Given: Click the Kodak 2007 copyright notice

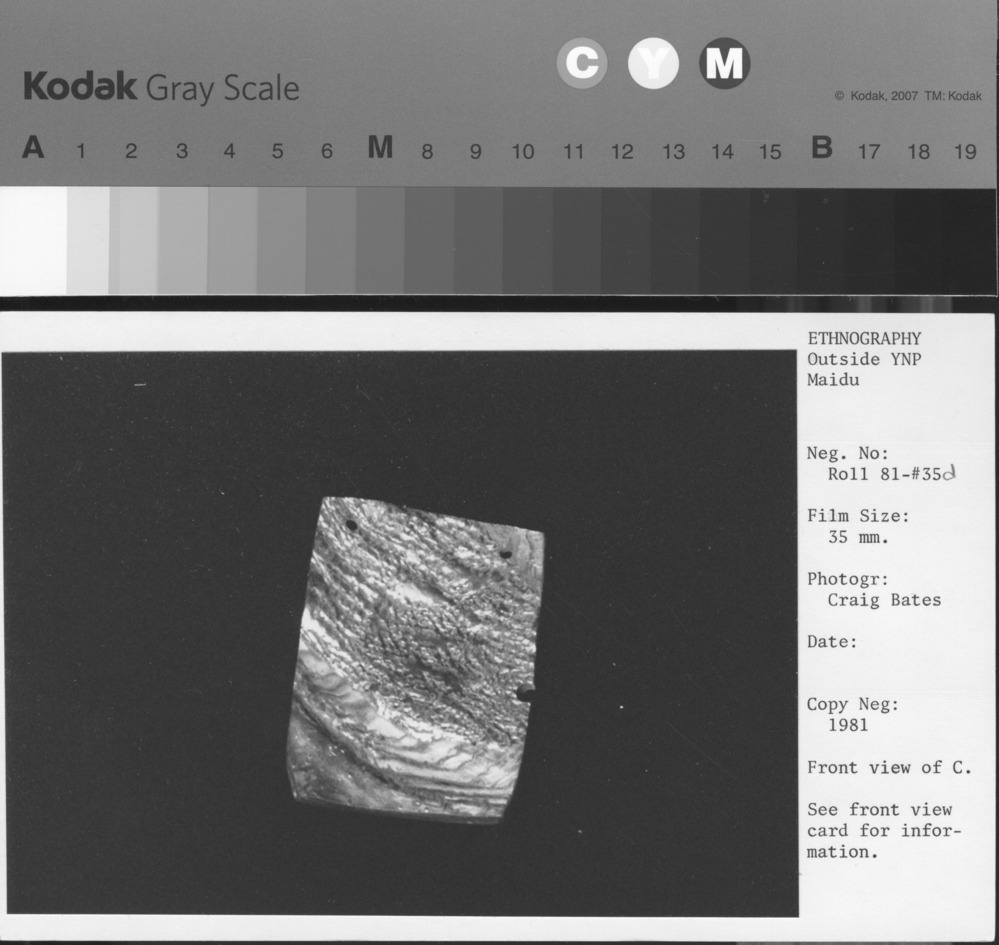Looking at the screenshot, I should pyautogui.click(x=907, y=96).
